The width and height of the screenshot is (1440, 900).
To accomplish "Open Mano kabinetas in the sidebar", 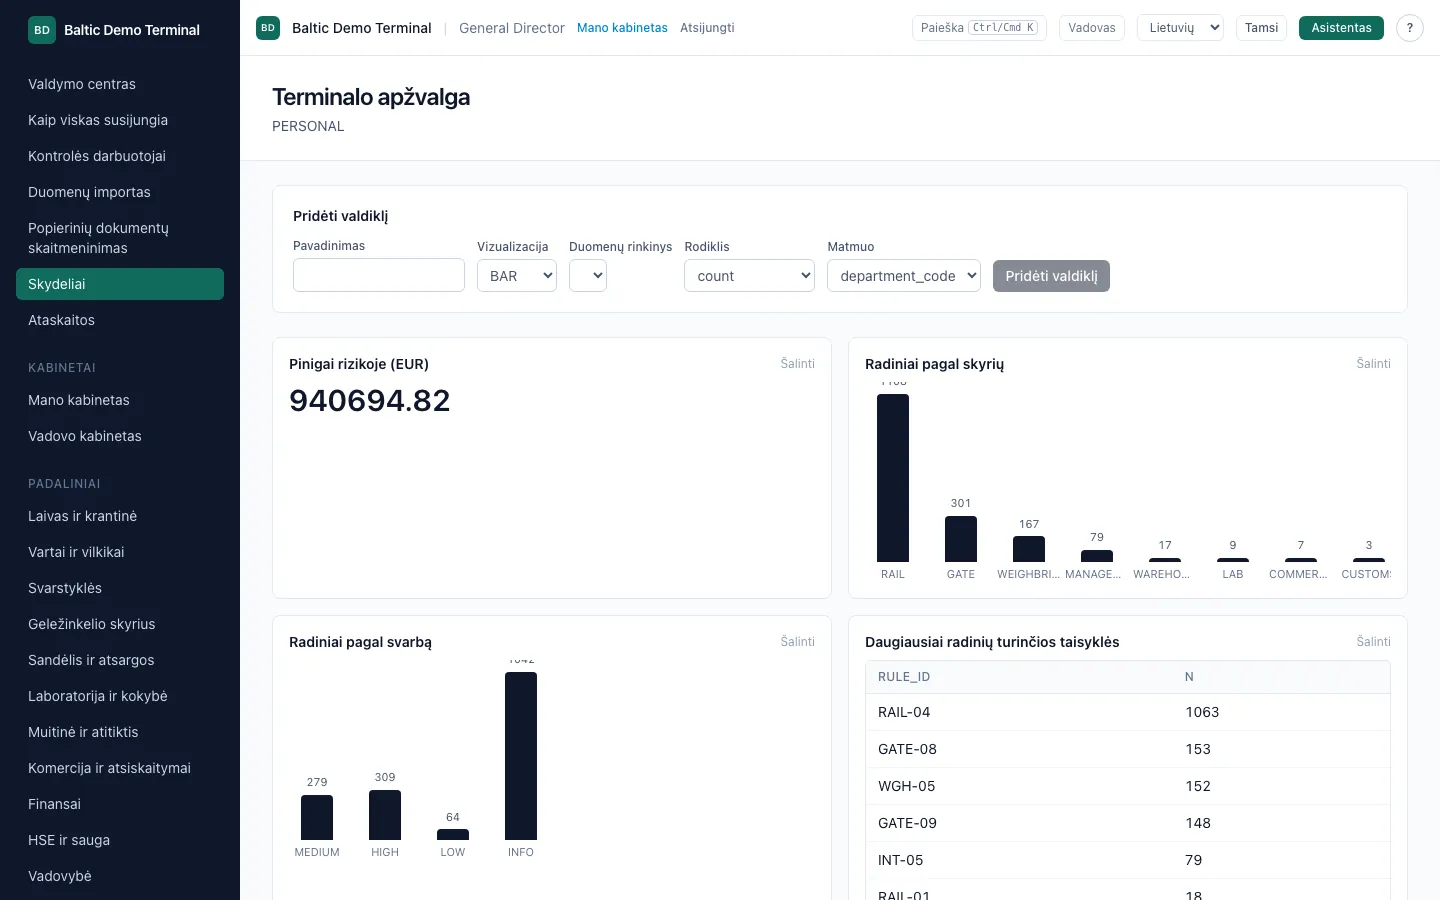I will 120,400.
